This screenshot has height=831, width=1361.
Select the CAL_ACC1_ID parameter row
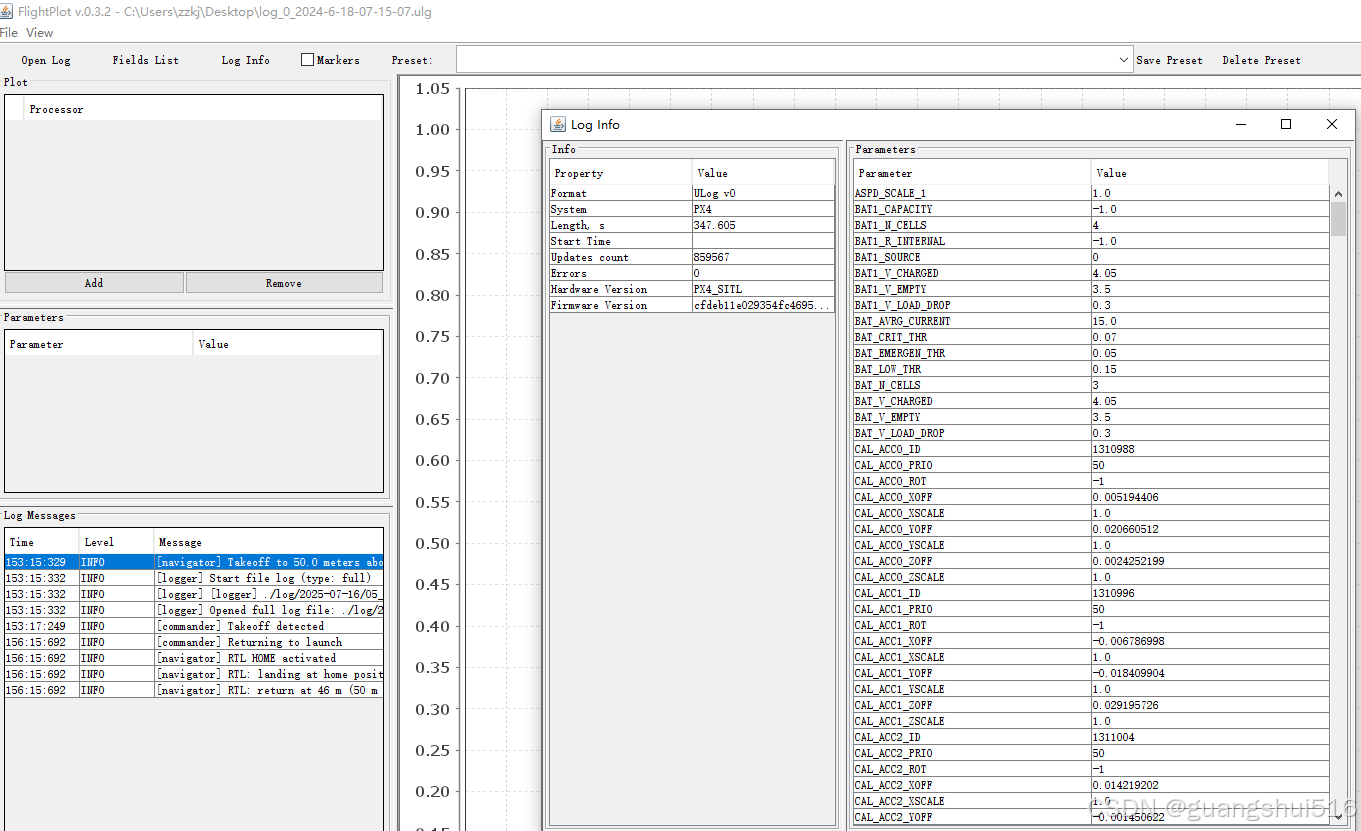pyautogui.click(x=1091, y=593)
